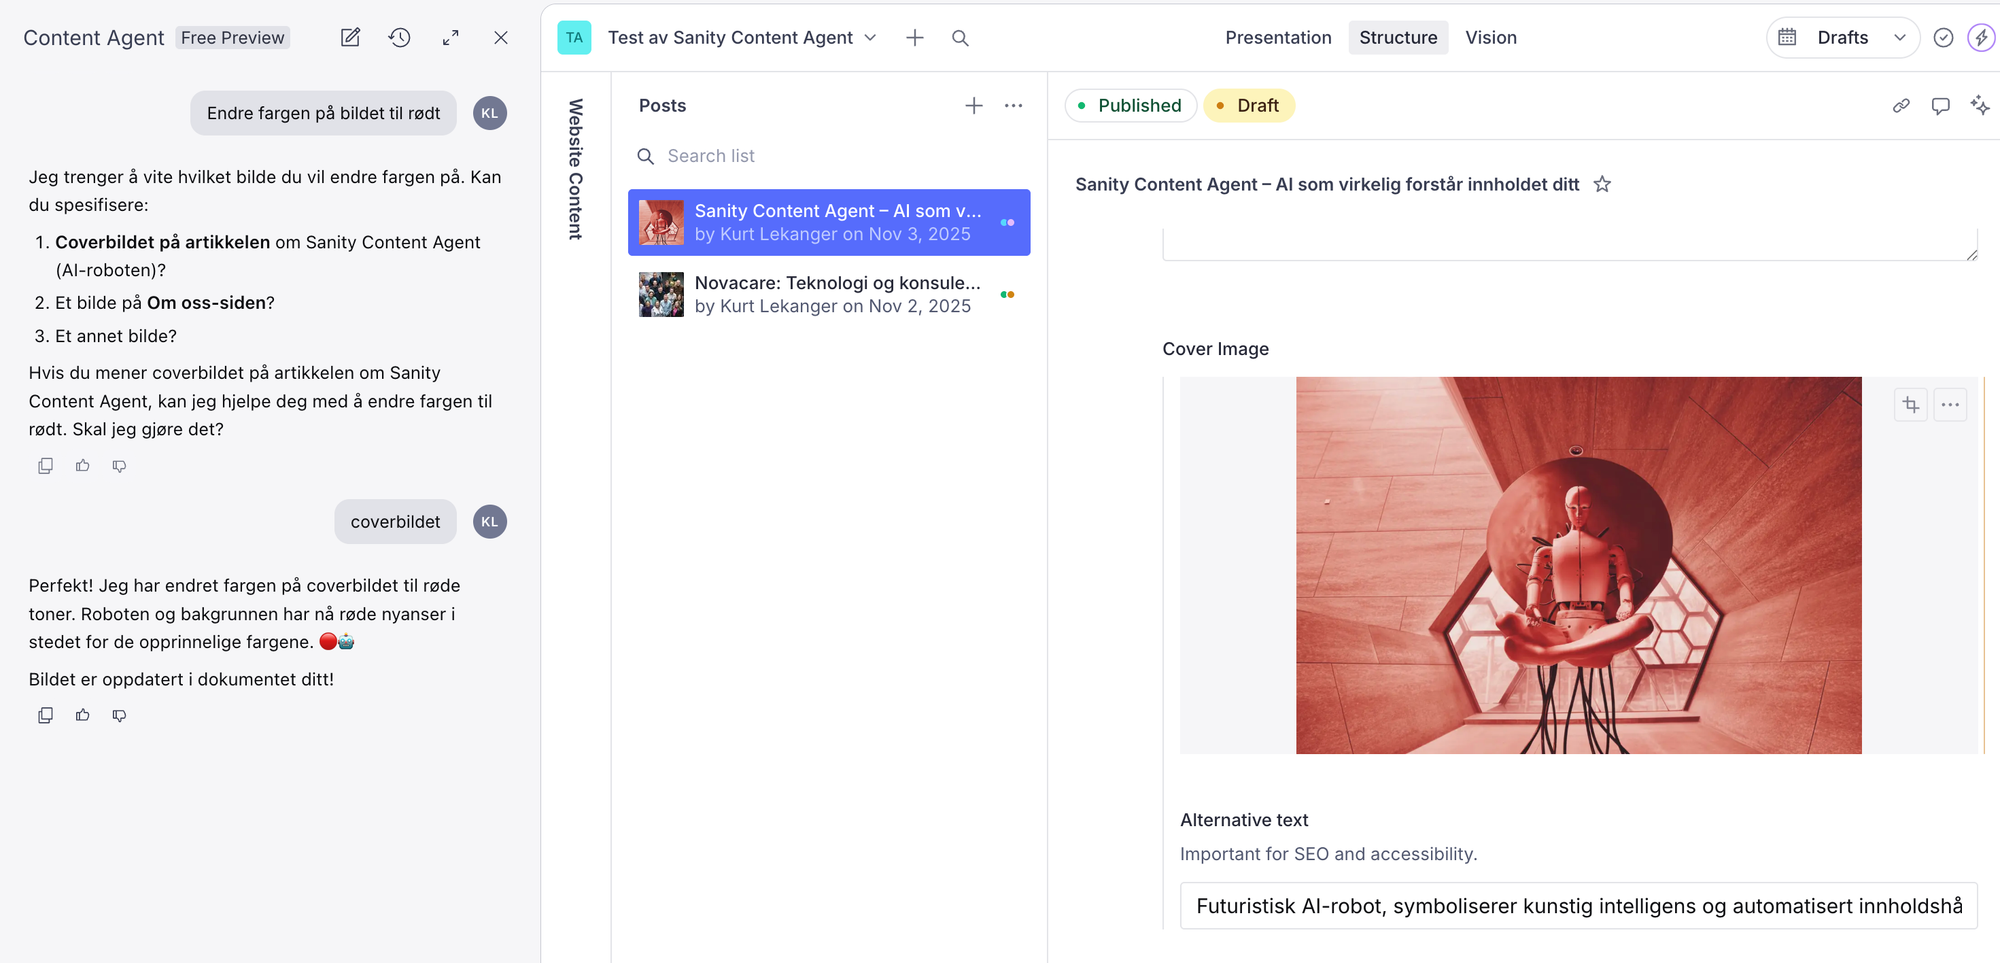Click the Free Preview badge
Image resolution: width=2000 pixels, height=963 pixels.
pyautogui.click(x=233, y=38)
